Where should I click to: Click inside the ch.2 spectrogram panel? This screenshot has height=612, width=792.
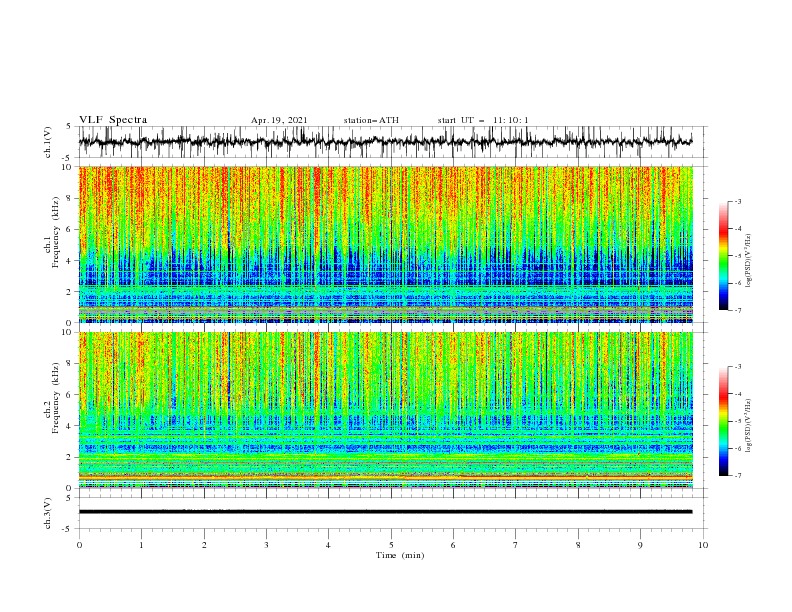(x=385, y=410)
